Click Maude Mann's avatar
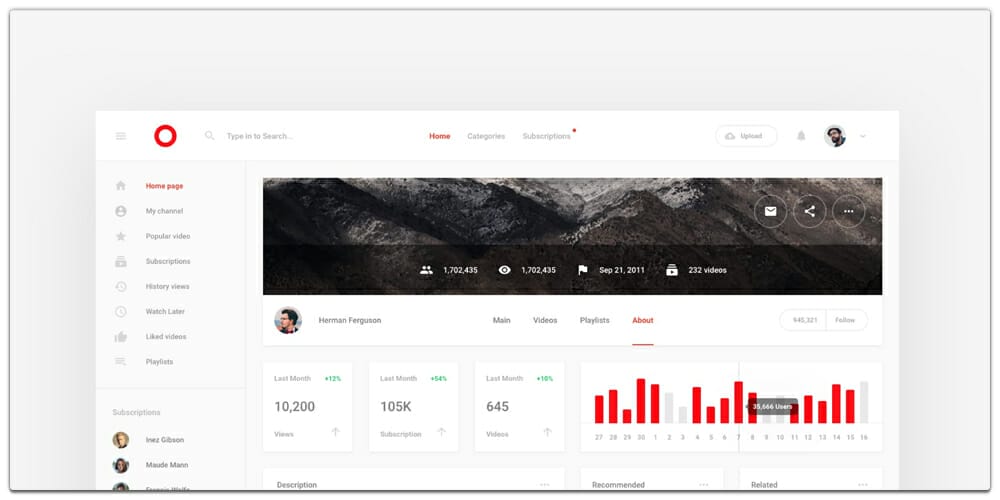This screenshot has width=1000, height=500. tap(121, 465)
